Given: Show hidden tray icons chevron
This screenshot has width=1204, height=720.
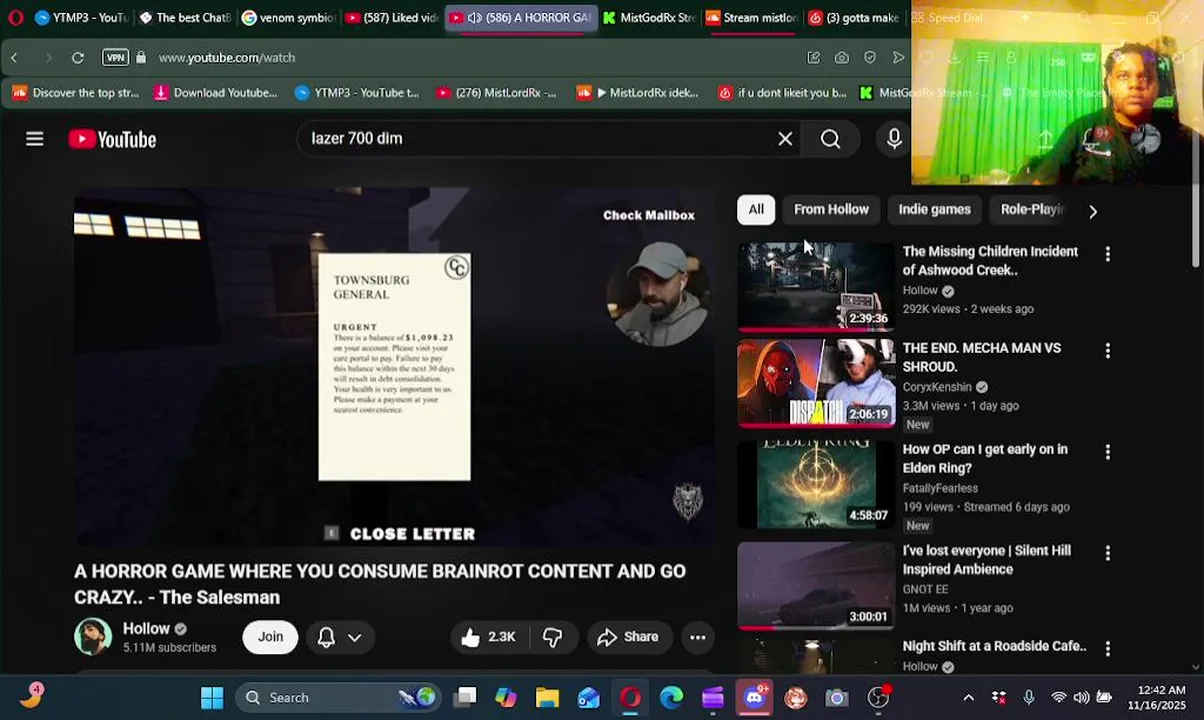Looking at the screenshot, I should tap(968, 698).
